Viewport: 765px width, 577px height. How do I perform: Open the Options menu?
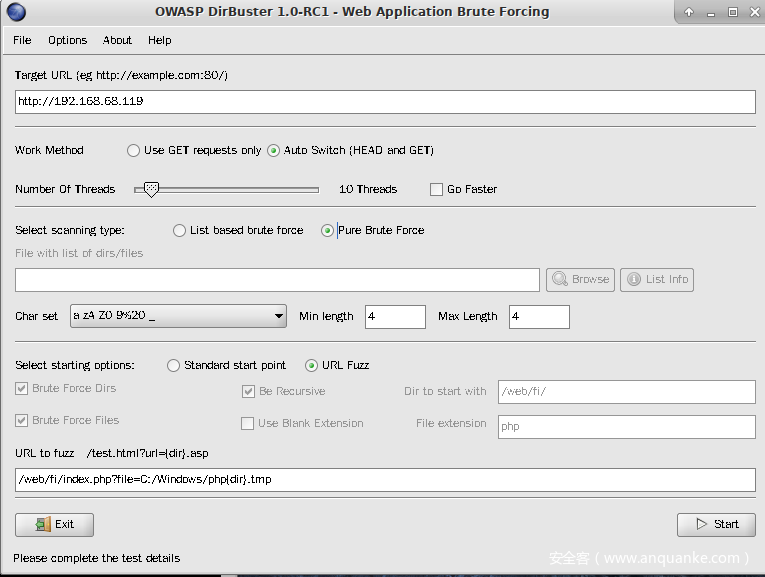(67, 40)
